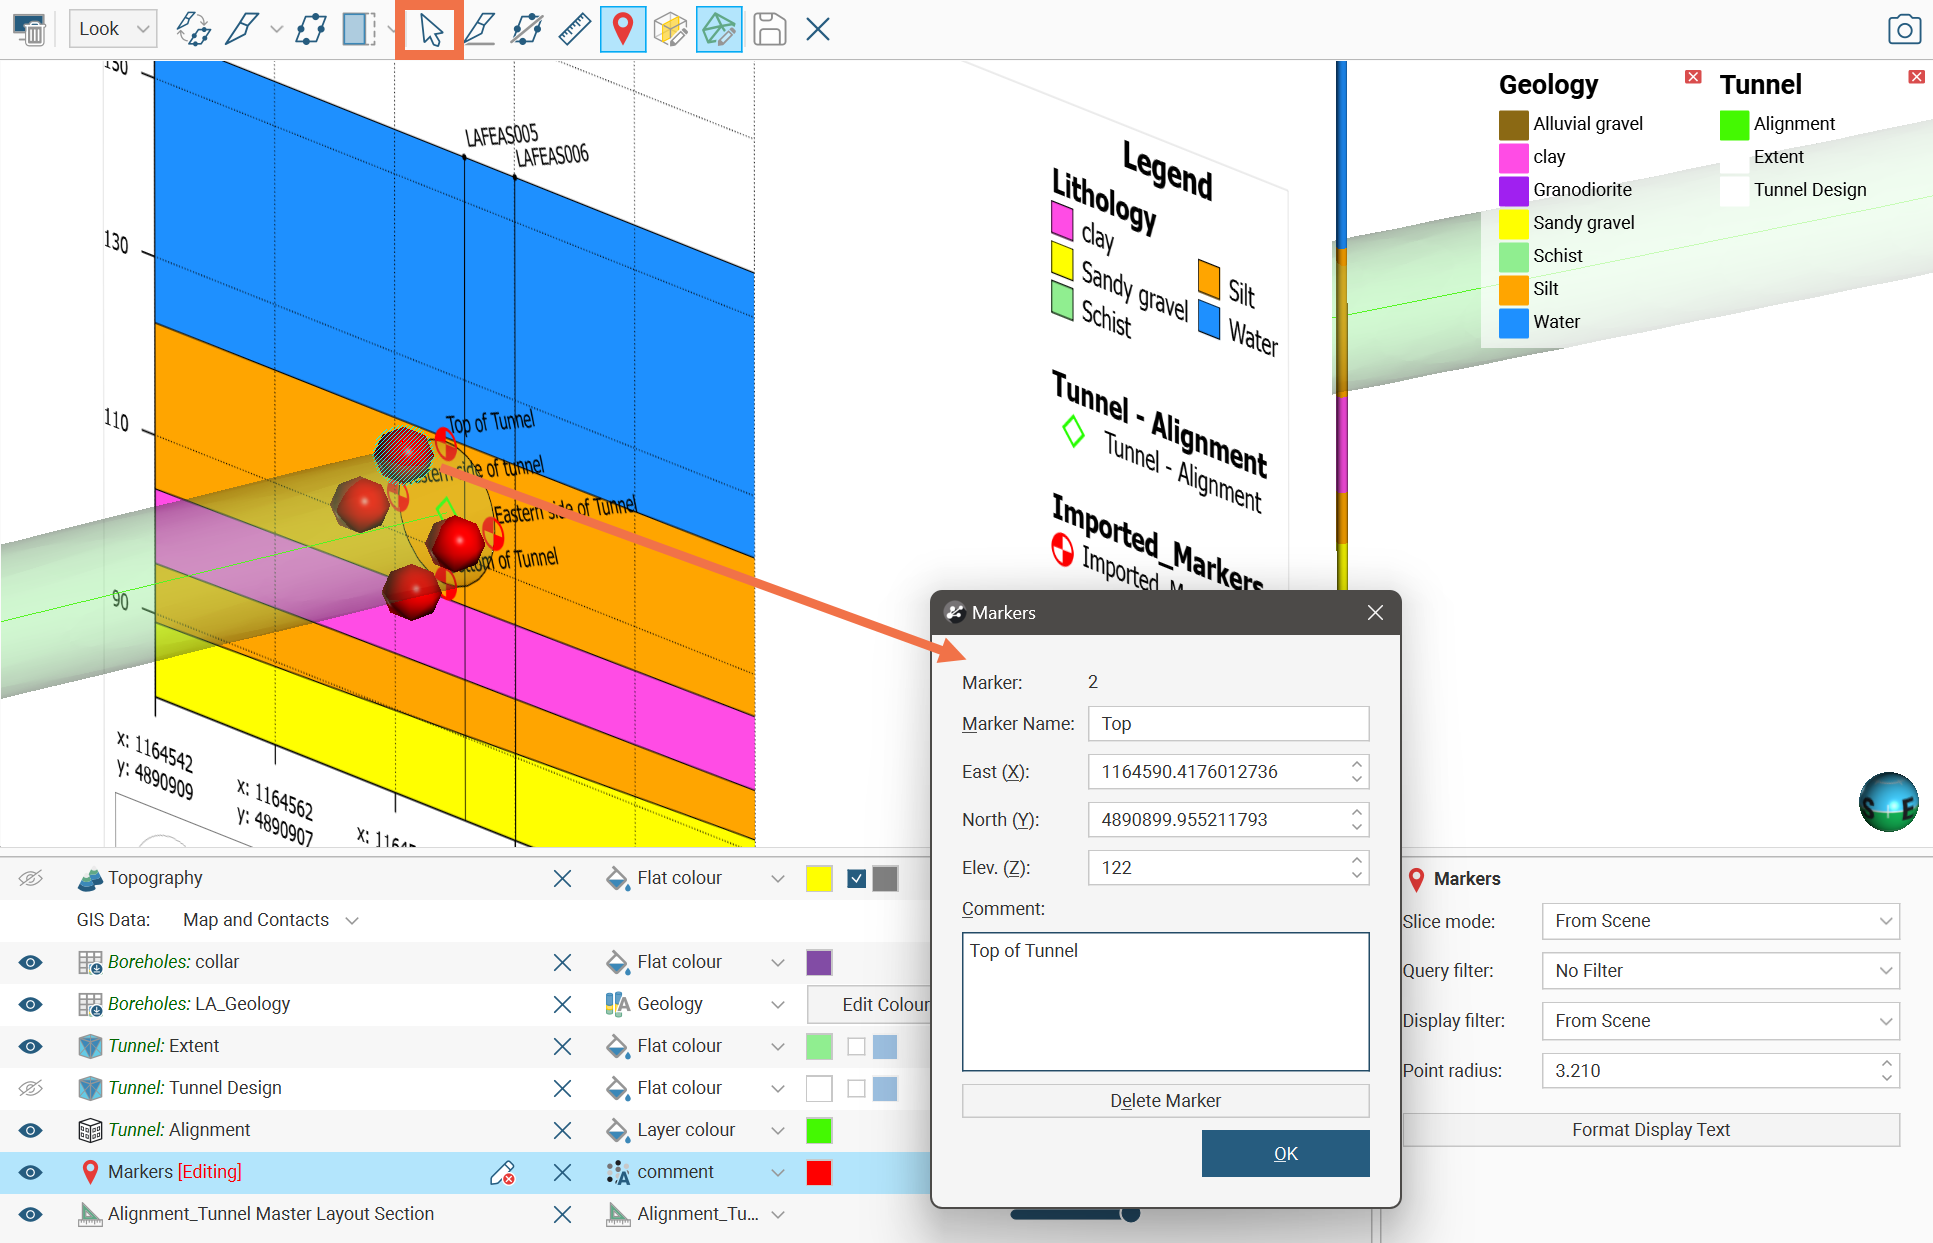Uncheck the Topography checkbox
The width and height of the screenshot is (1933, 1243).
pyautogui.click(x=856, y=878)
